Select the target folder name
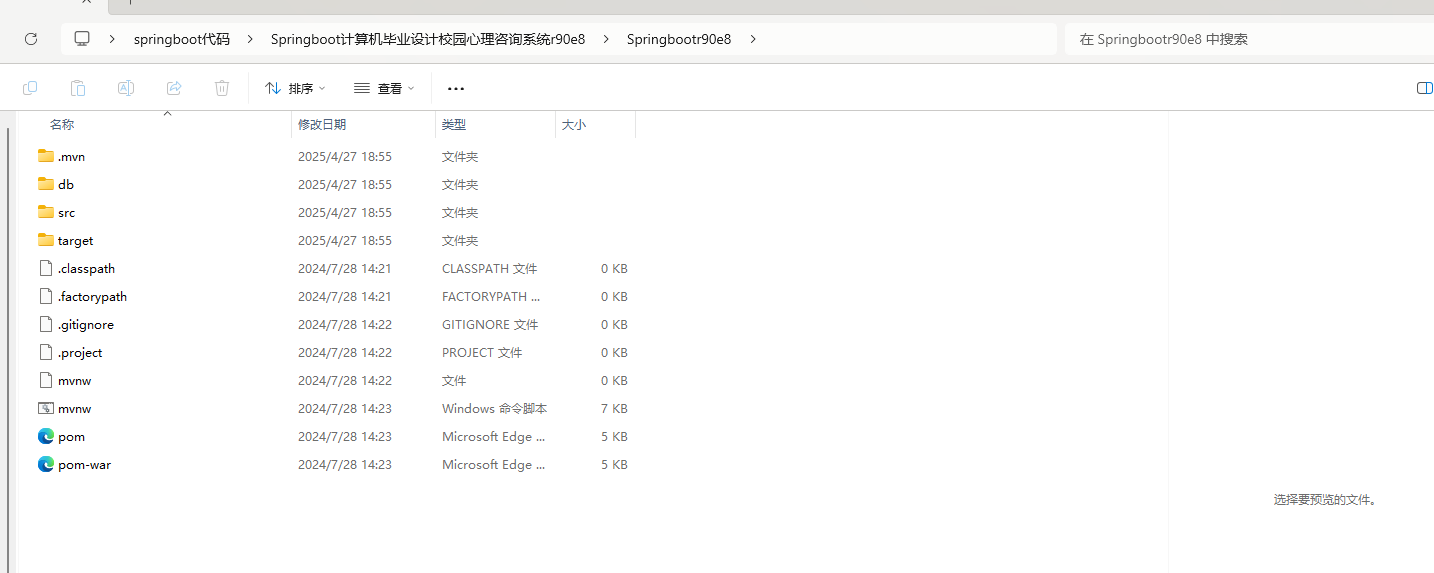The height and width of the screenshot is (573, 1434). 76,241
